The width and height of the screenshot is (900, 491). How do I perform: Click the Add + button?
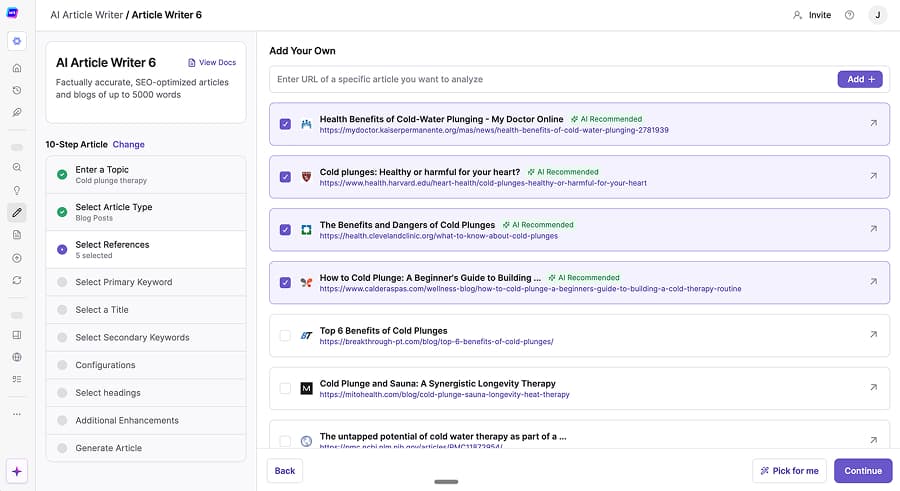click(860, 79)
